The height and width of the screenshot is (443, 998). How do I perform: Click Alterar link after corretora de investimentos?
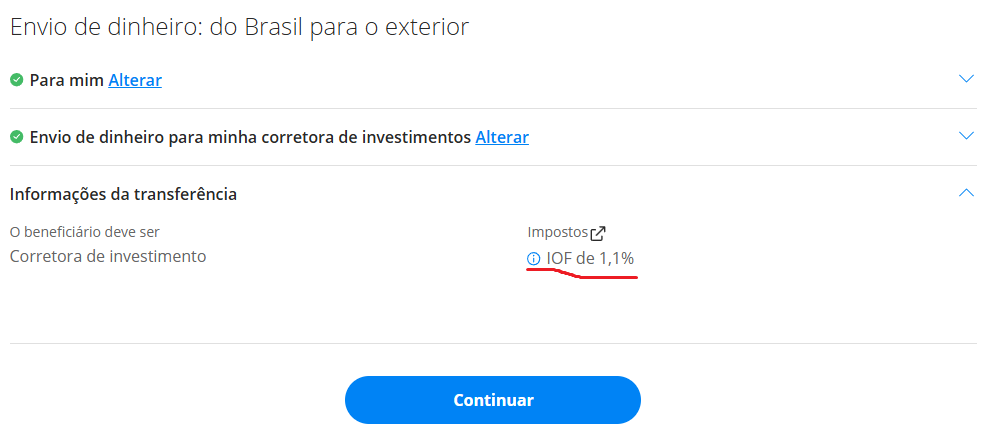[502, 137]
